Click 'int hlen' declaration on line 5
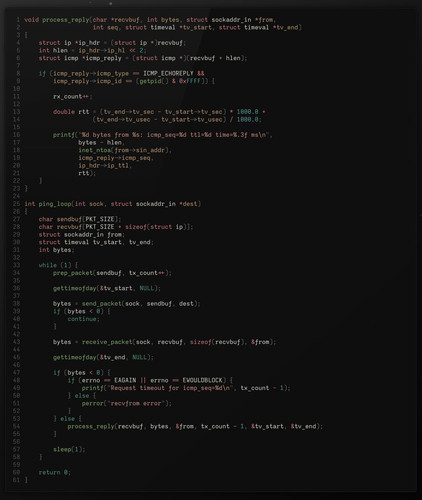 pyautogui.click(x=53, y=51)
